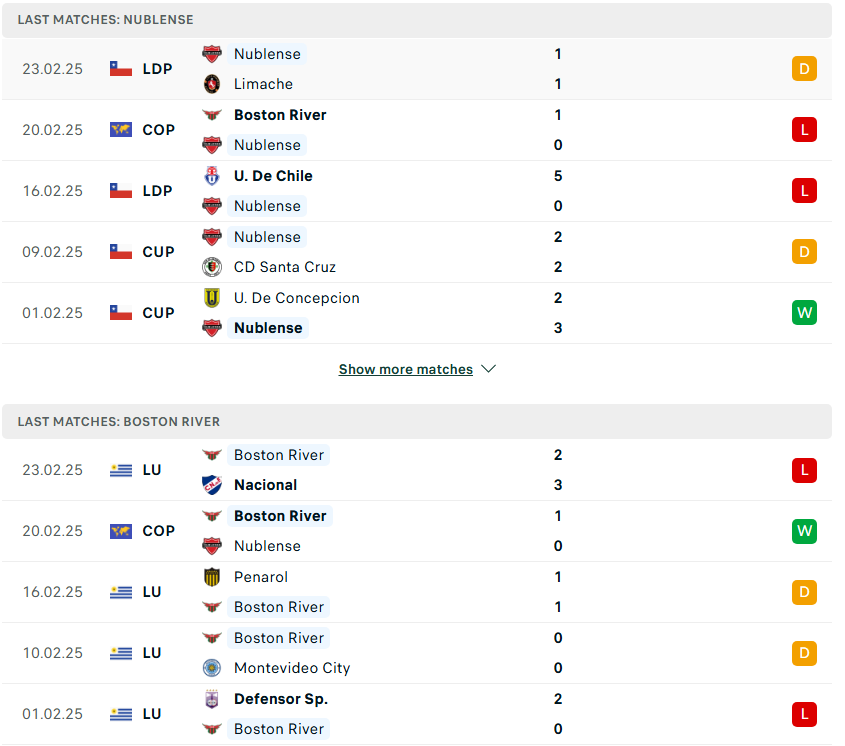Click the Nacional club crest icon
This screenshot has height=746, width=845.
tap(212, 485)
